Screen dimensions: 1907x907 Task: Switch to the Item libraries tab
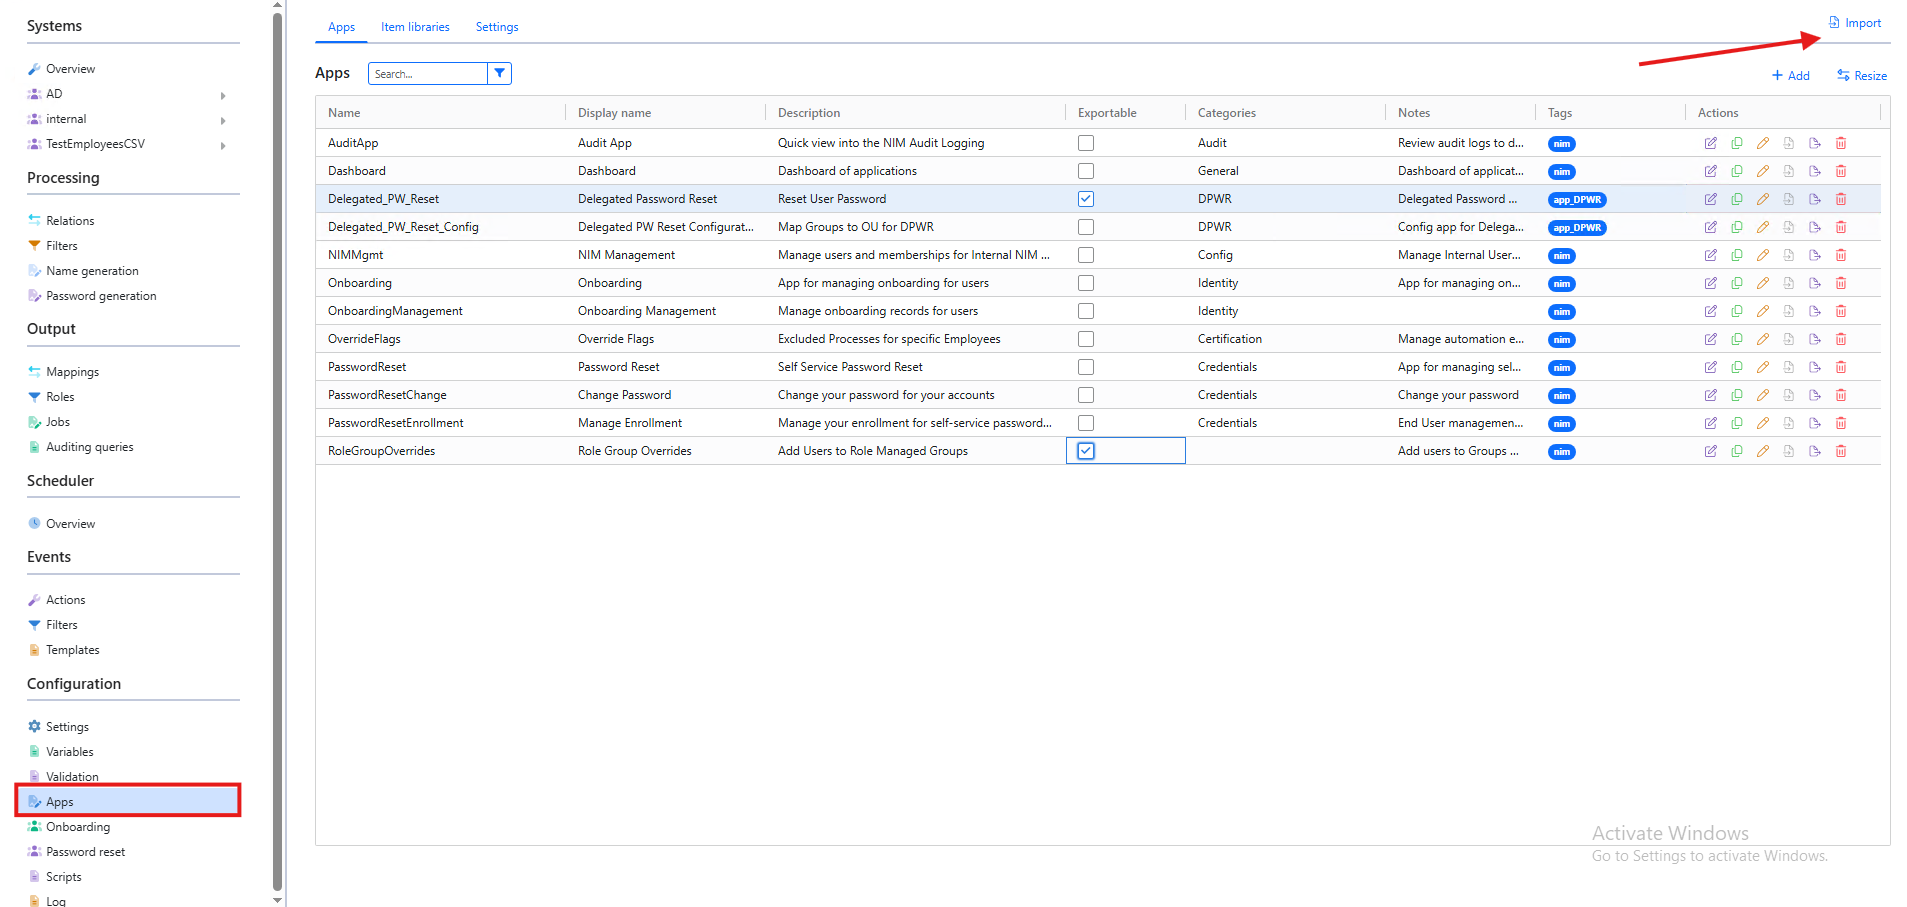point(415,27)
